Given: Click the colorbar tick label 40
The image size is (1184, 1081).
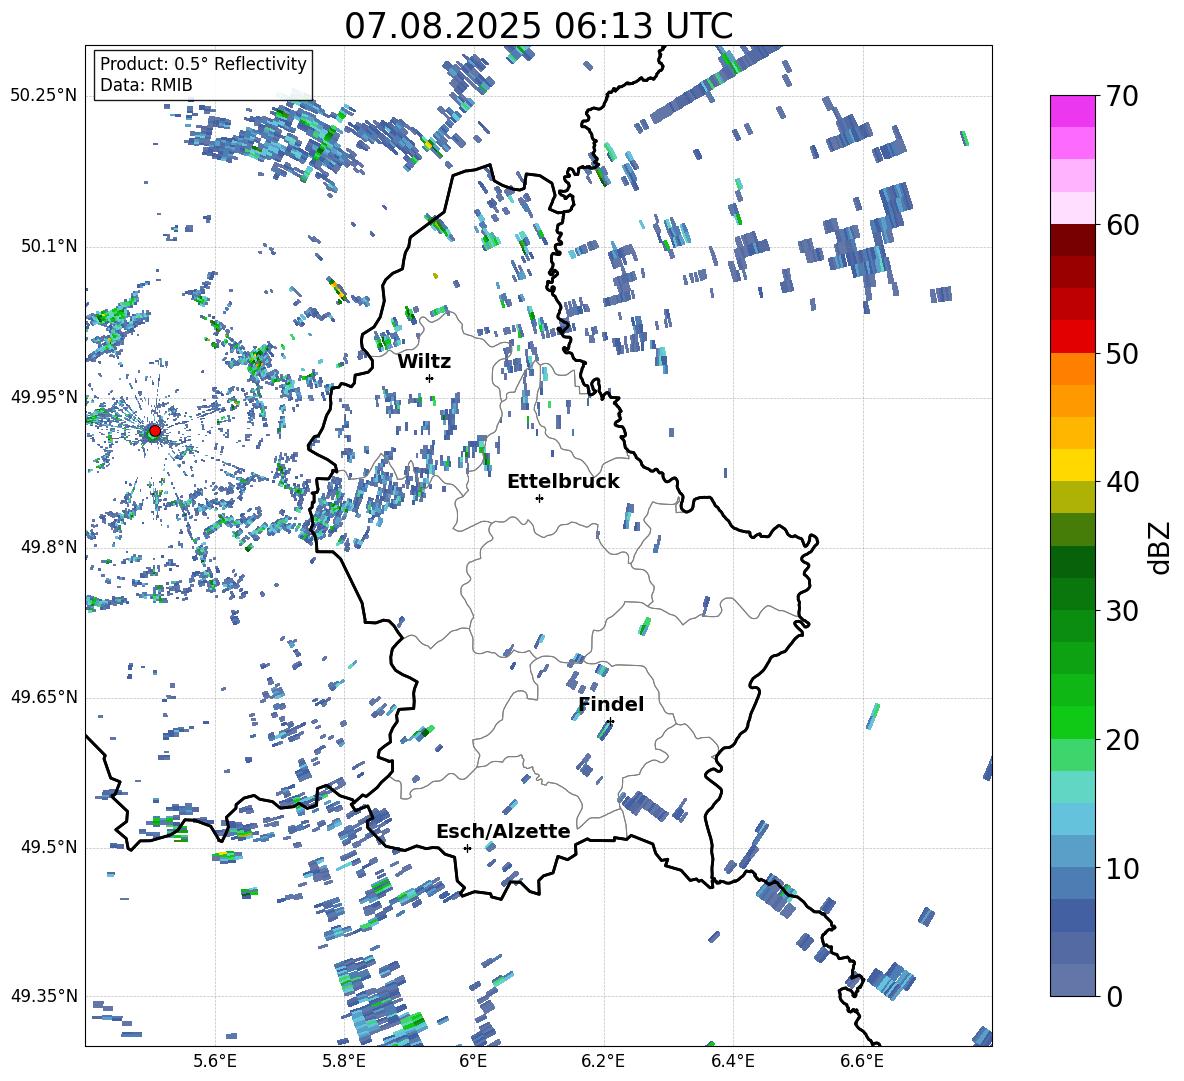Looking at the screenshot, I should 1122,482.
